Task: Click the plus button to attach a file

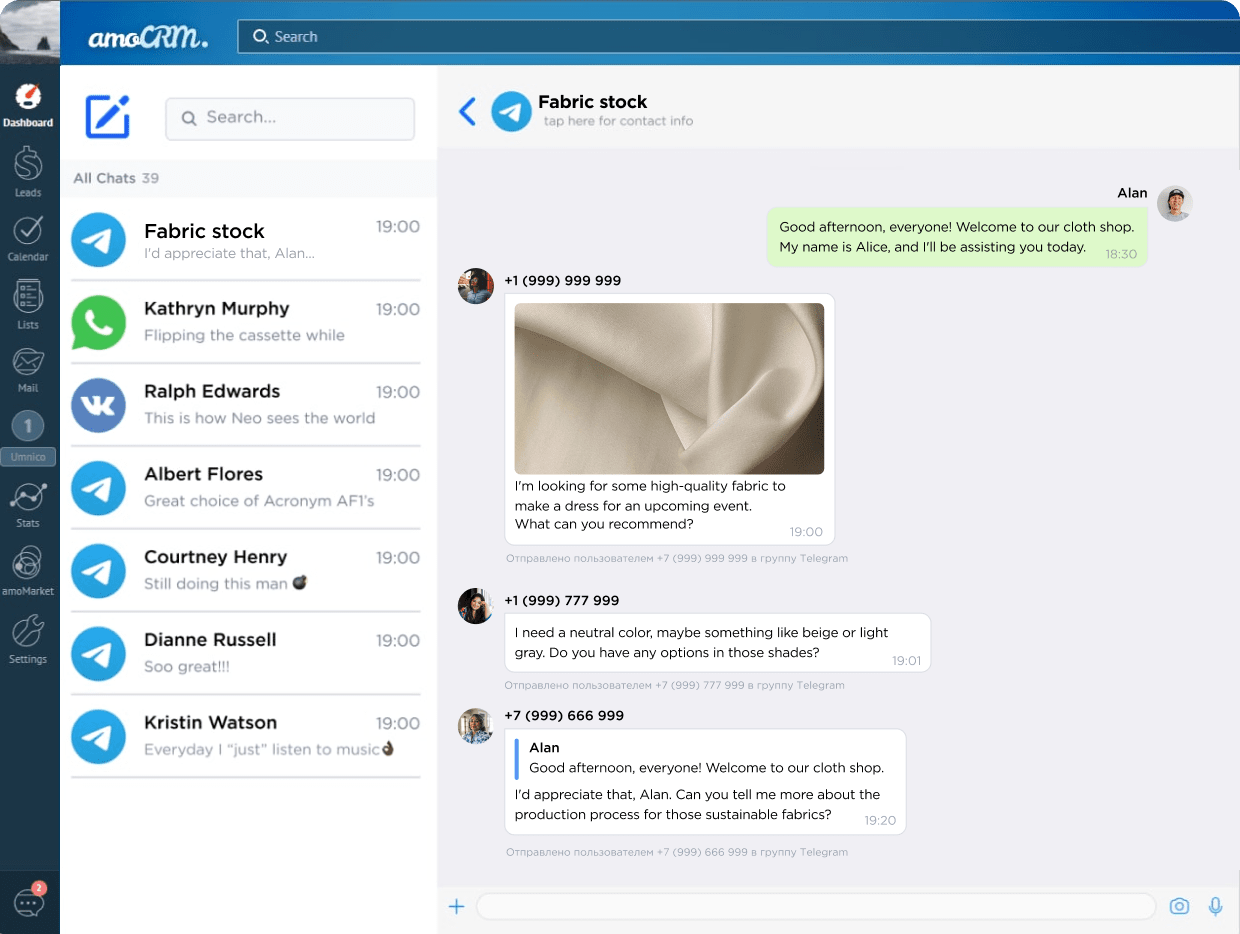Action: 457,906
